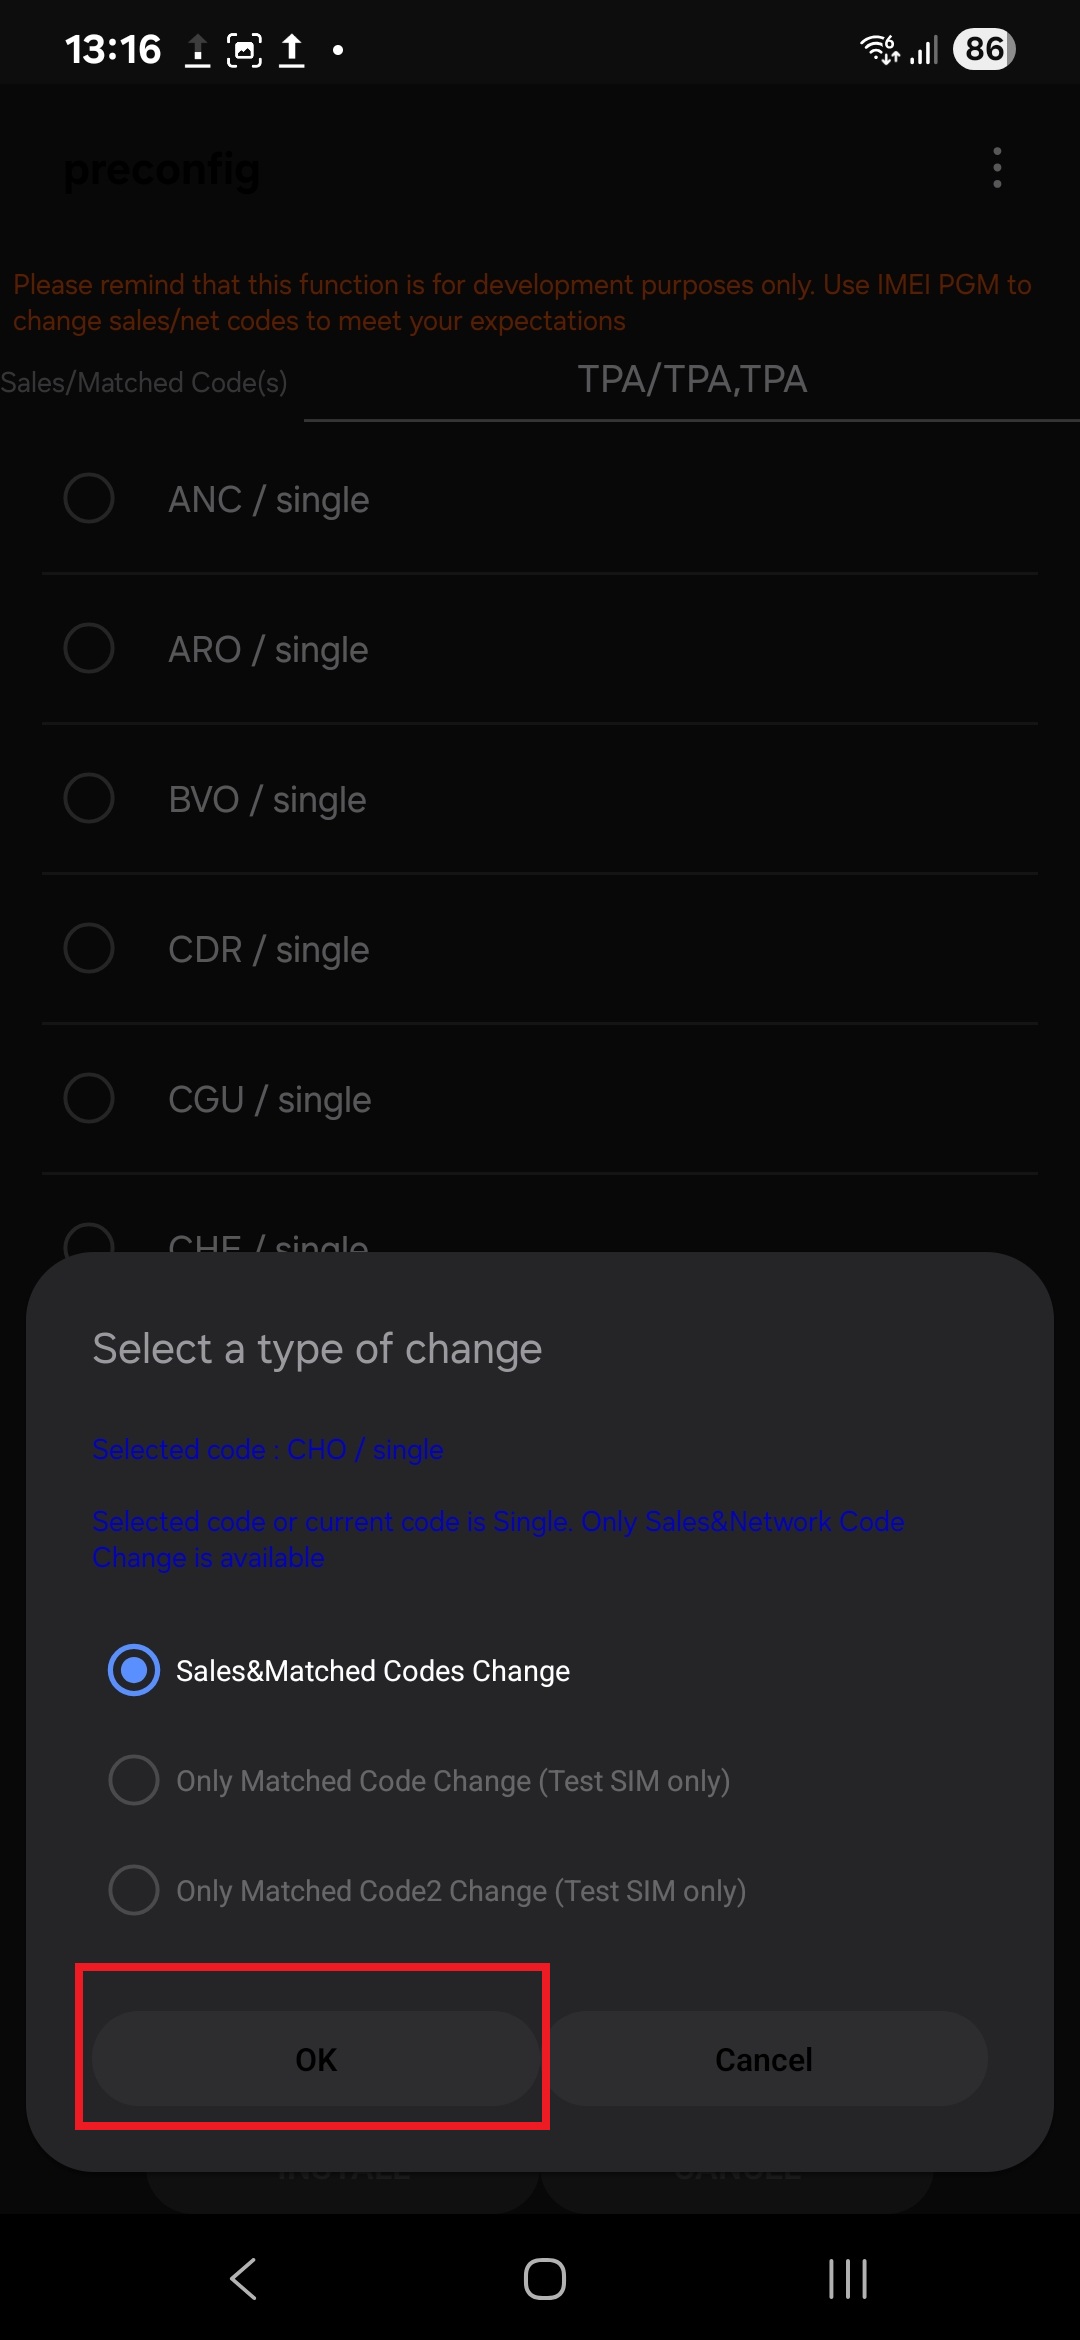
Task: Select the CDR / single option
Action: [89, 948]
